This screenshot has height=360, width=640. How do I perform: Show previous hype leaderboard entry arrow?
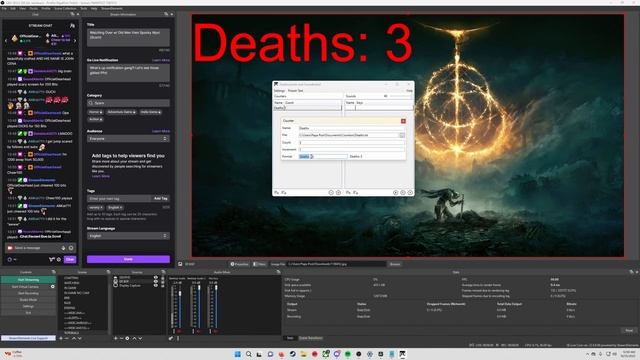tap(6, 40)
